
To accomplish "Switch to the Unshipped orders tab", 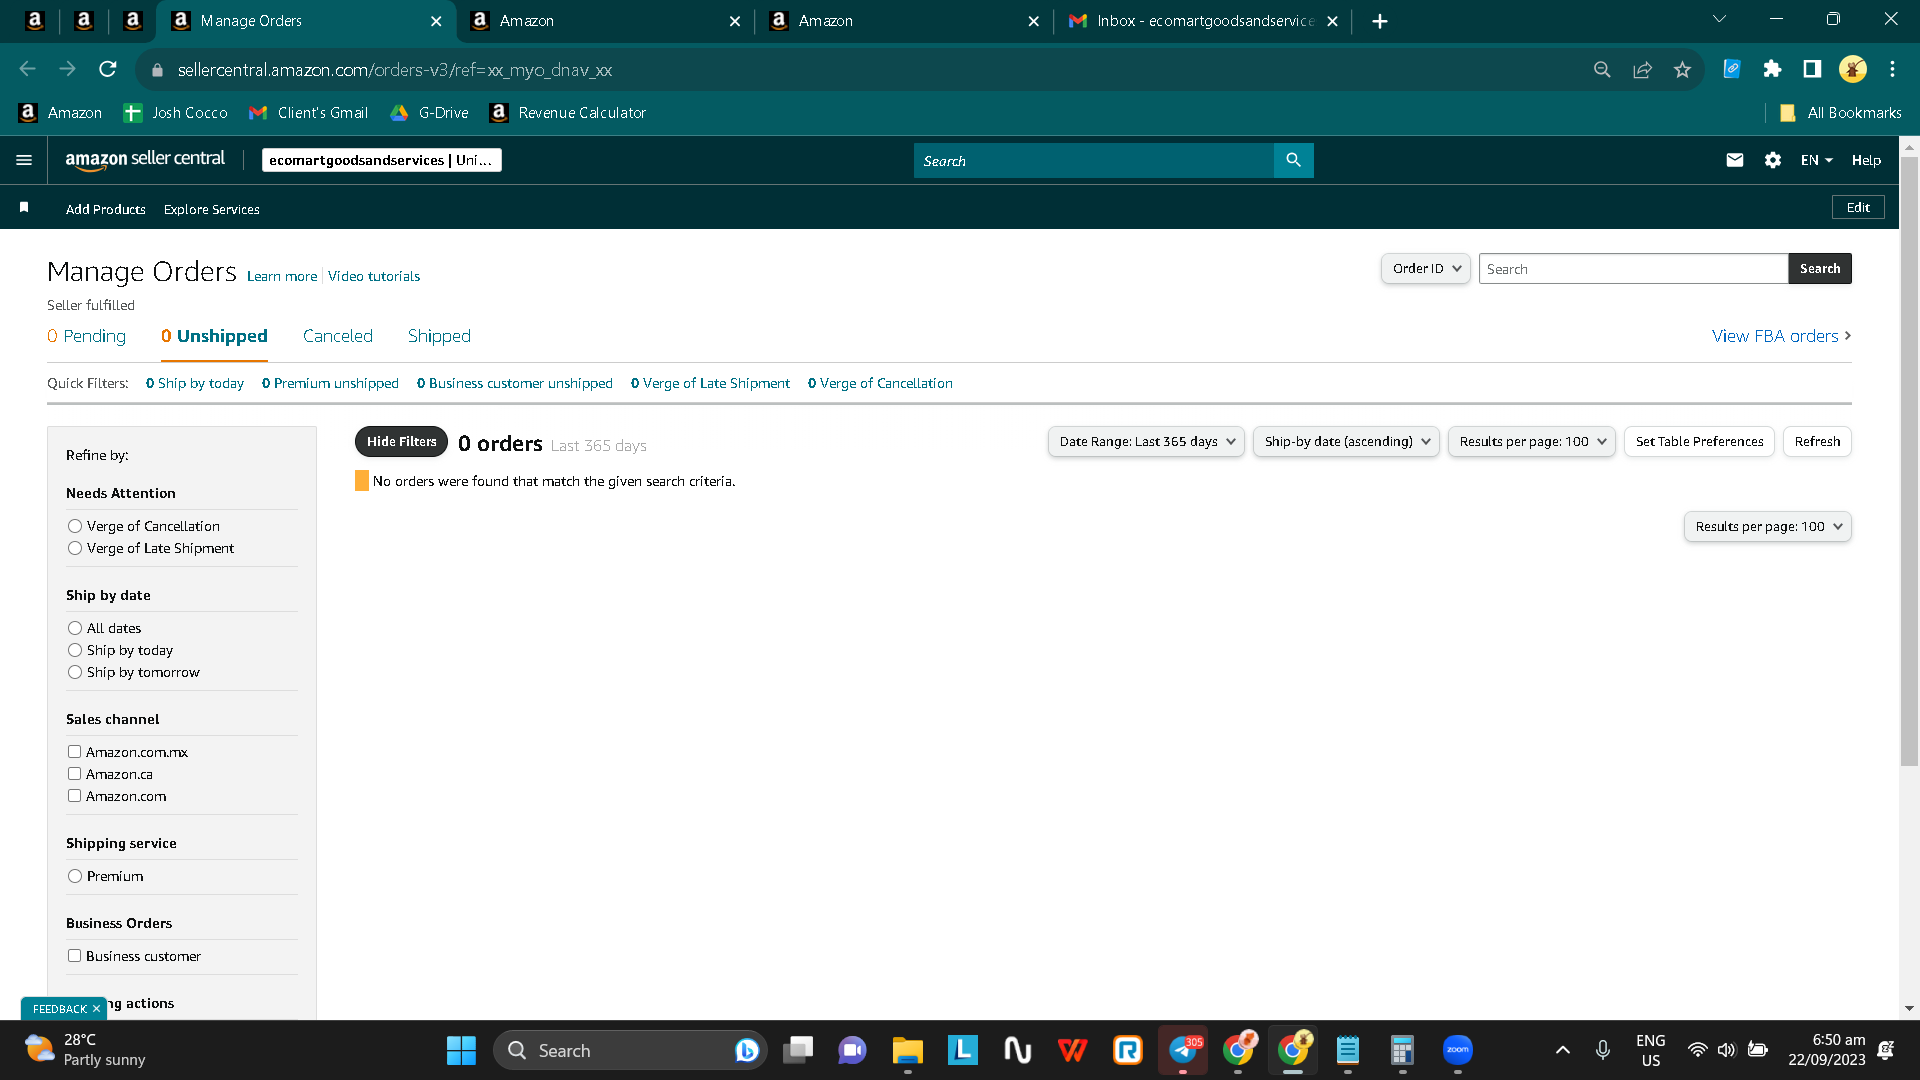I will (x=214, y=336).
